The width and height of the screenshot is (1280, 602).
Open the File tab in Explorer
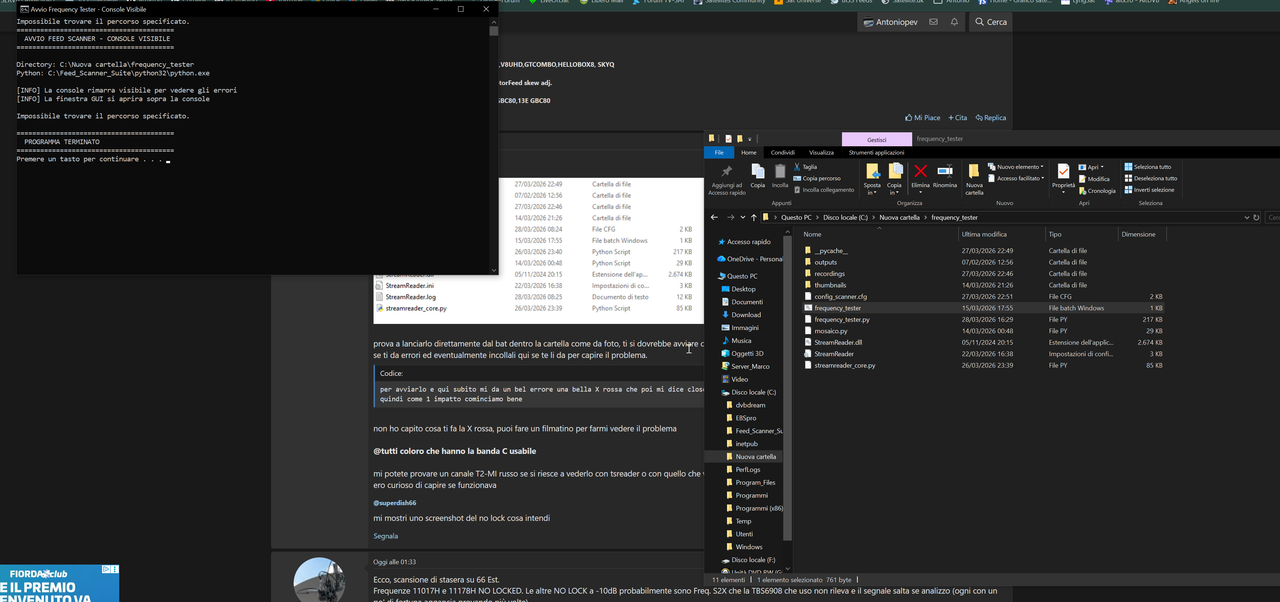(x=719, y=152)
